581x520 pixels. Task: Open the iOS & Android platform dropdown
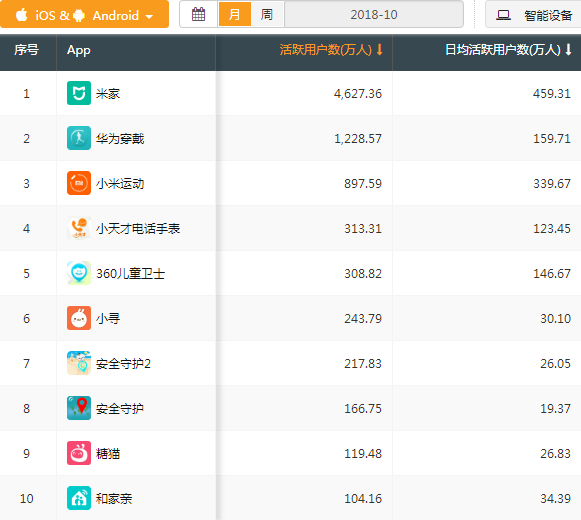pos(84,14)
